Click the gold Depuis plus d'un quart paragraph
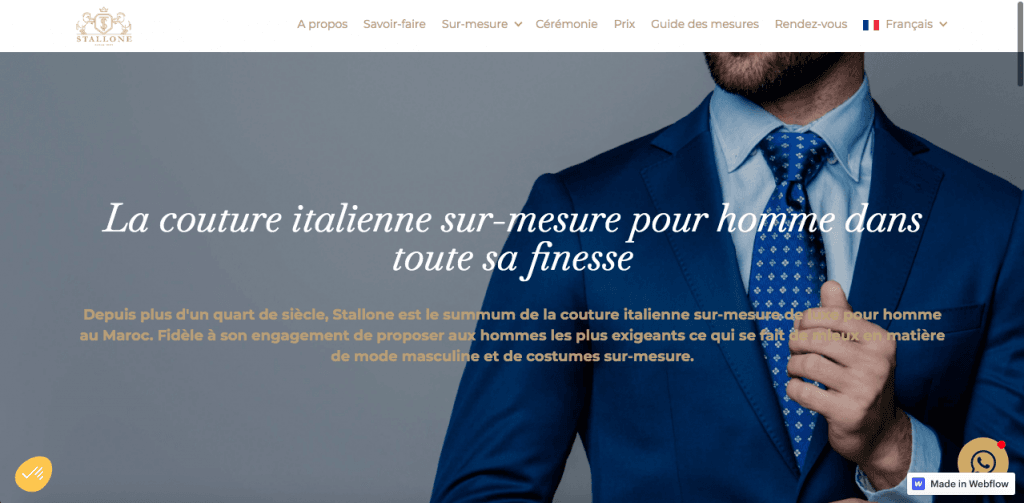 point(512,336)
